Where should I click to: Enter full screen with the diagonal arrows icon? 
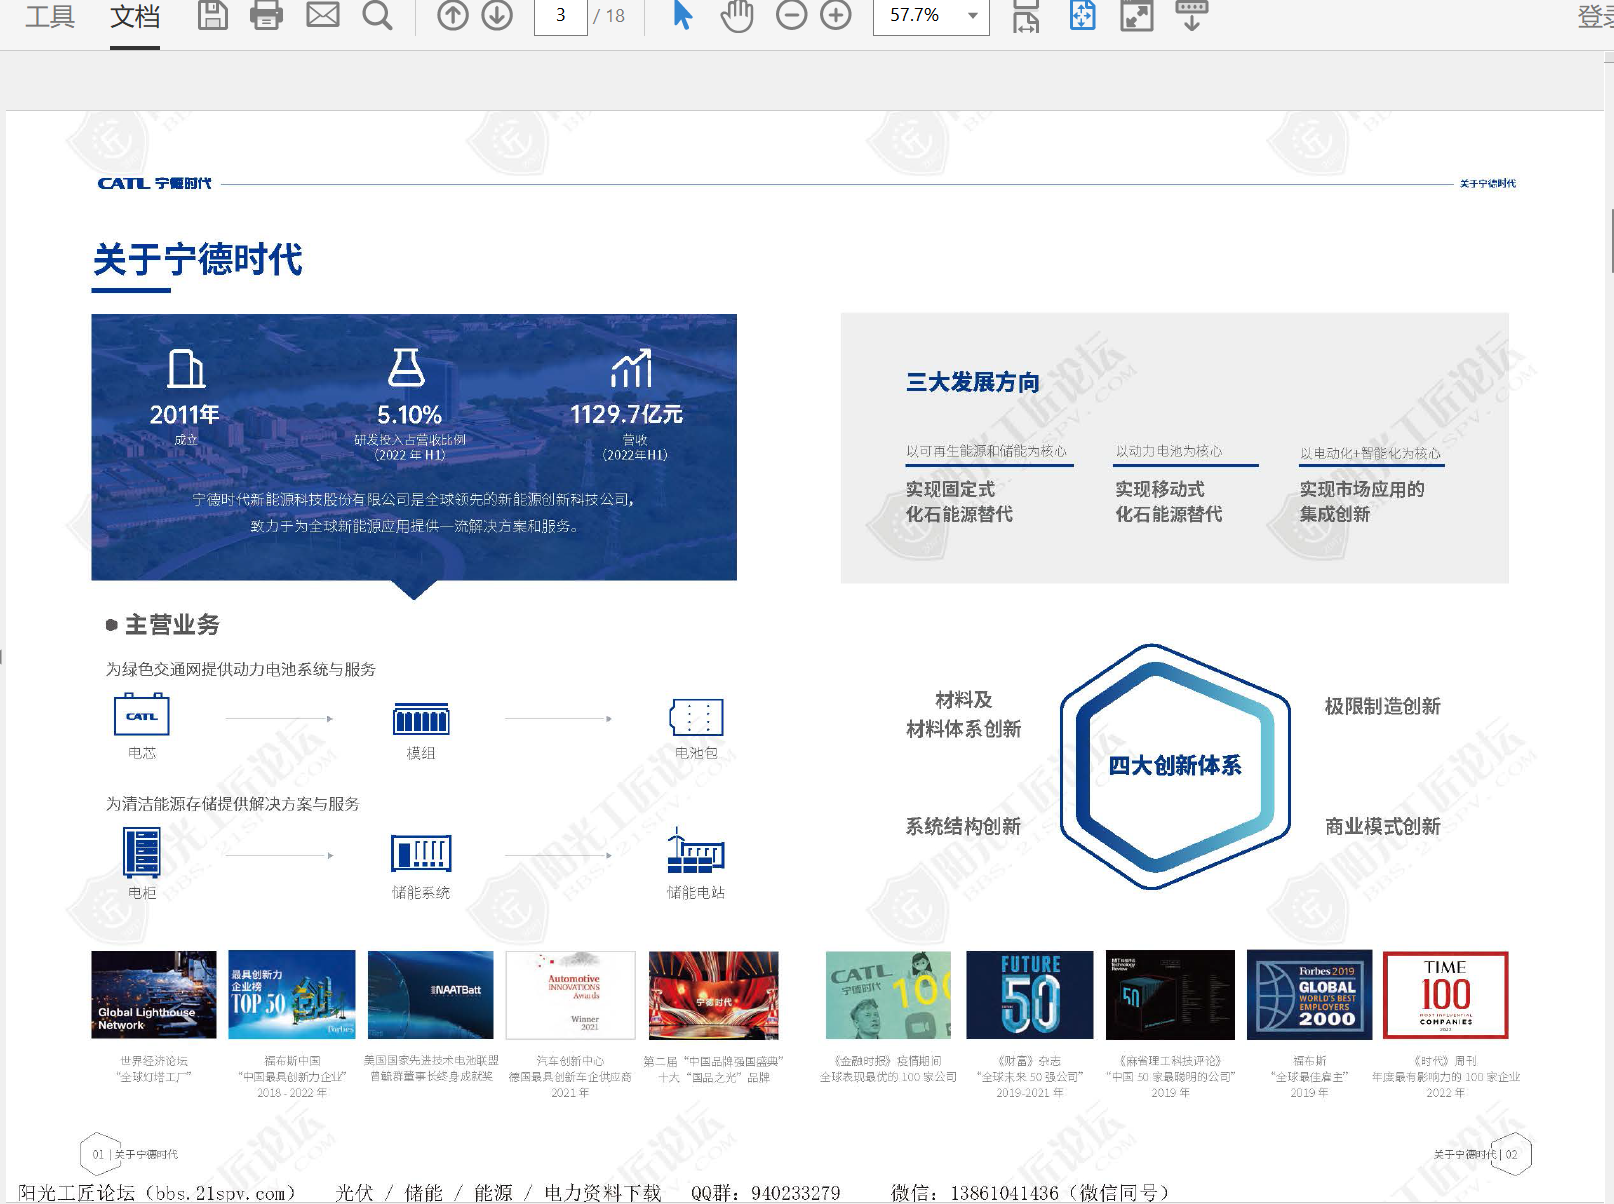[x=1137, y=15]
